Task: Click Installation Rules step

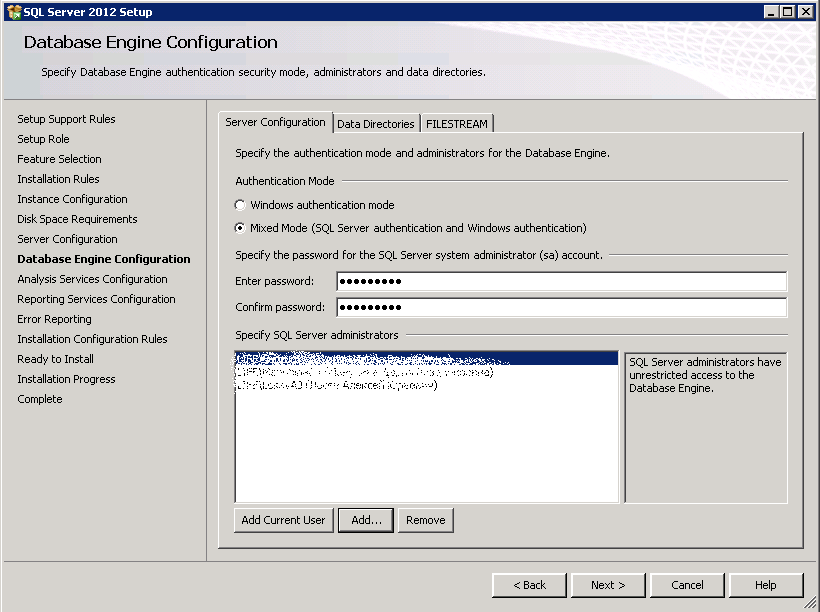Action: pos(58,179)
